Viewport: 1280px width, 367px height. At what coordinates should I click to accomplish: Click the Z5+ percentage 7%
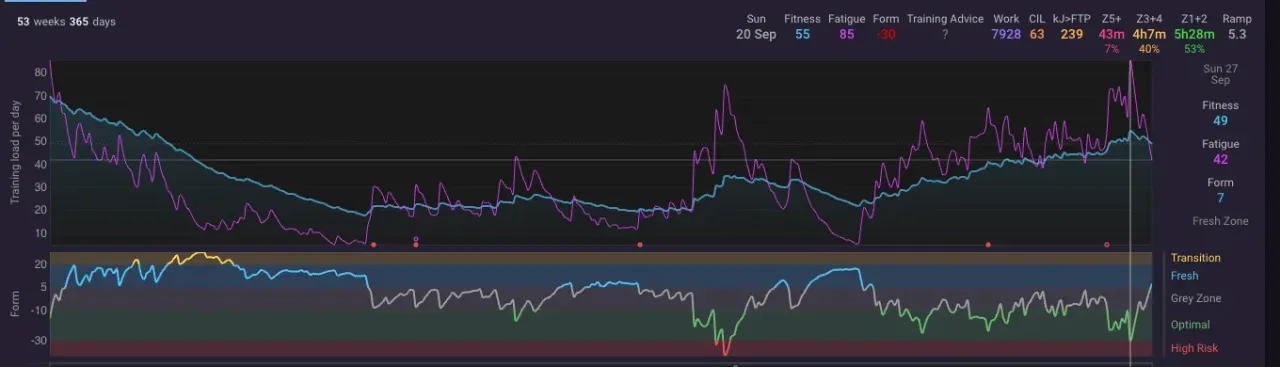point(1111,49)
